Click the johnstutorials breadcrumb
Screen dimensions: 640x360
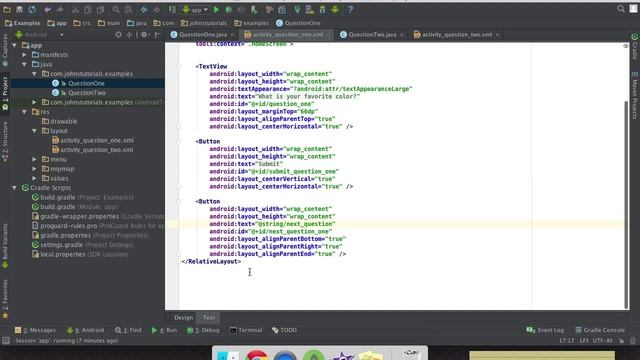point(204,23)
